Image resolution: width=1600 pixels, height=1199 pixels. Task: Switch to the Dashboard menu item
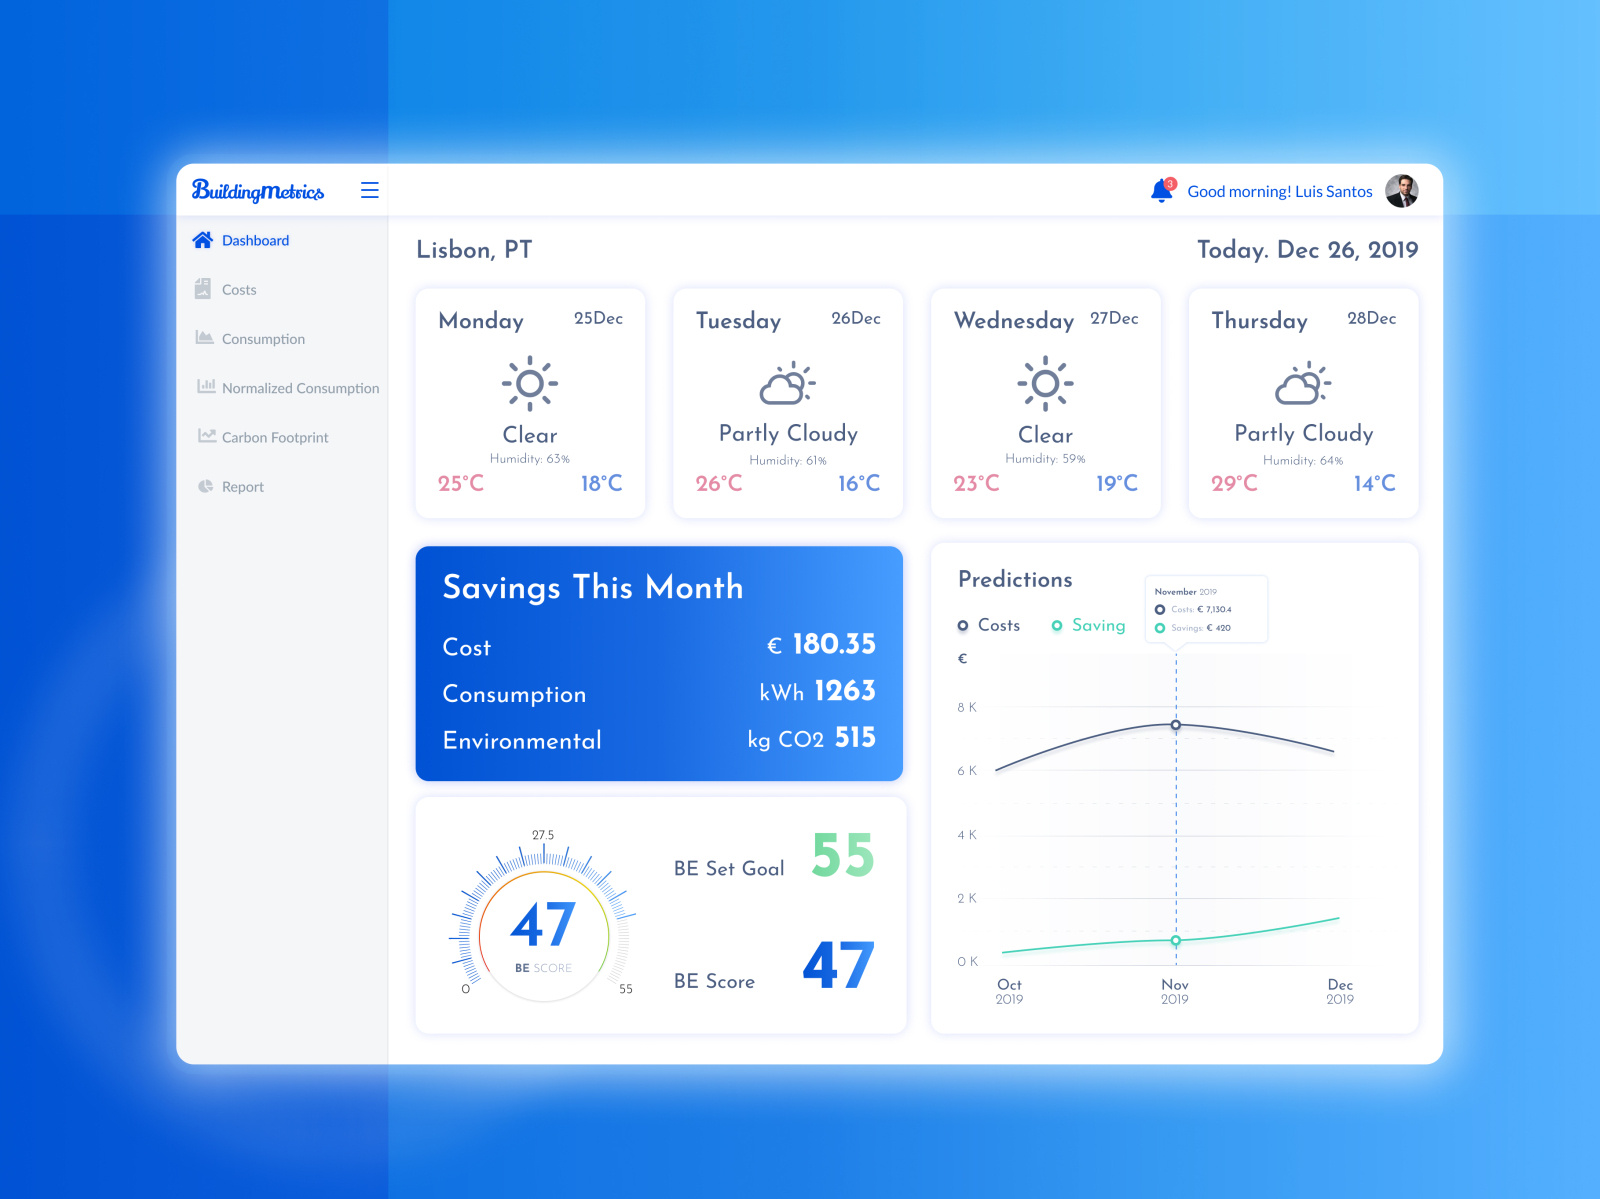(x=255, y=240)
